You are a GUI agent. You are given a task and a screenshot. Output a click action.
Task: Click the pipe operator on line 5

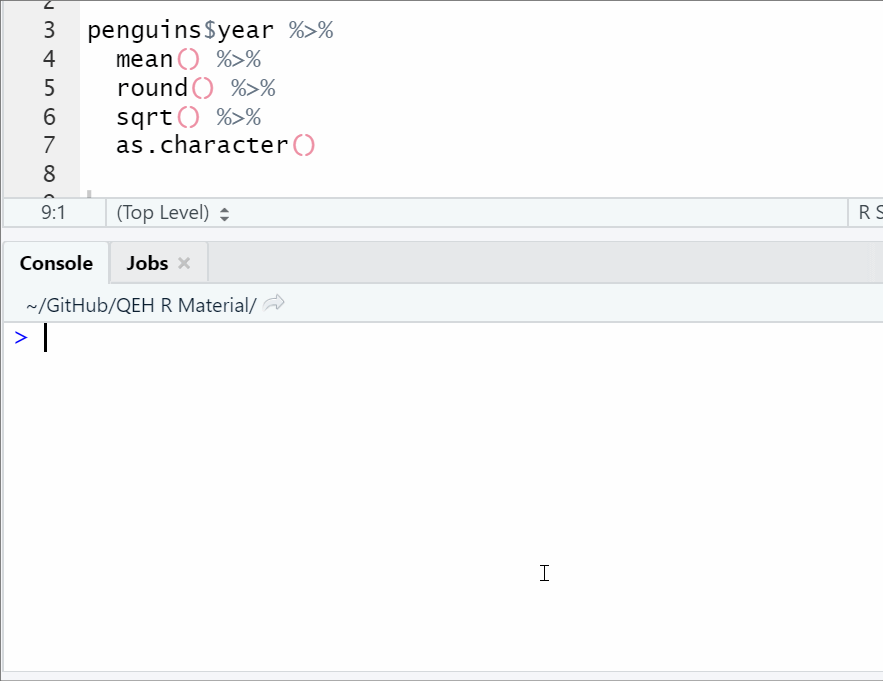point(253,88)
